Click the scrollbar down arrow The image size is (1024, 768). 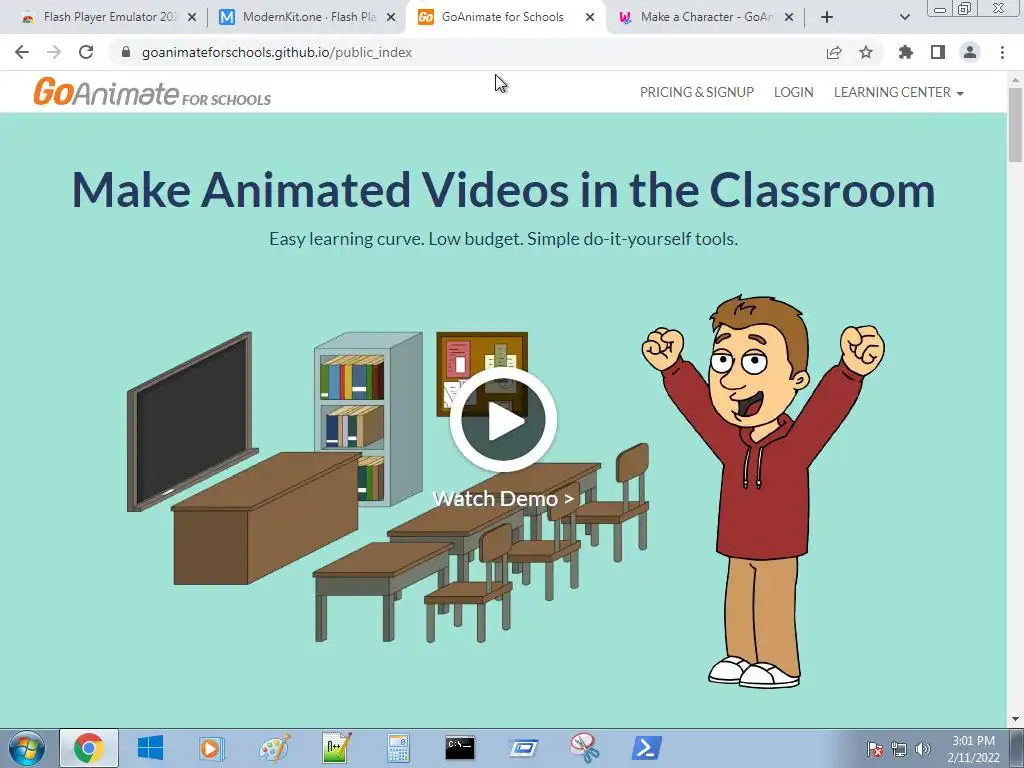[1015, 720]
